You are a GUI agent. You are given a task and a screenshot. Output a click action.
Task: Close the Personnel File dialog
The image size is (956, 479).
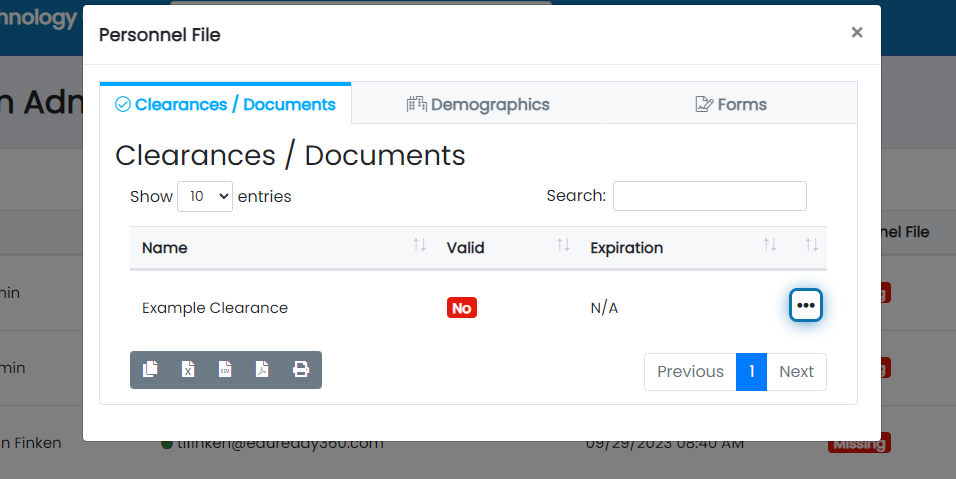856,33
